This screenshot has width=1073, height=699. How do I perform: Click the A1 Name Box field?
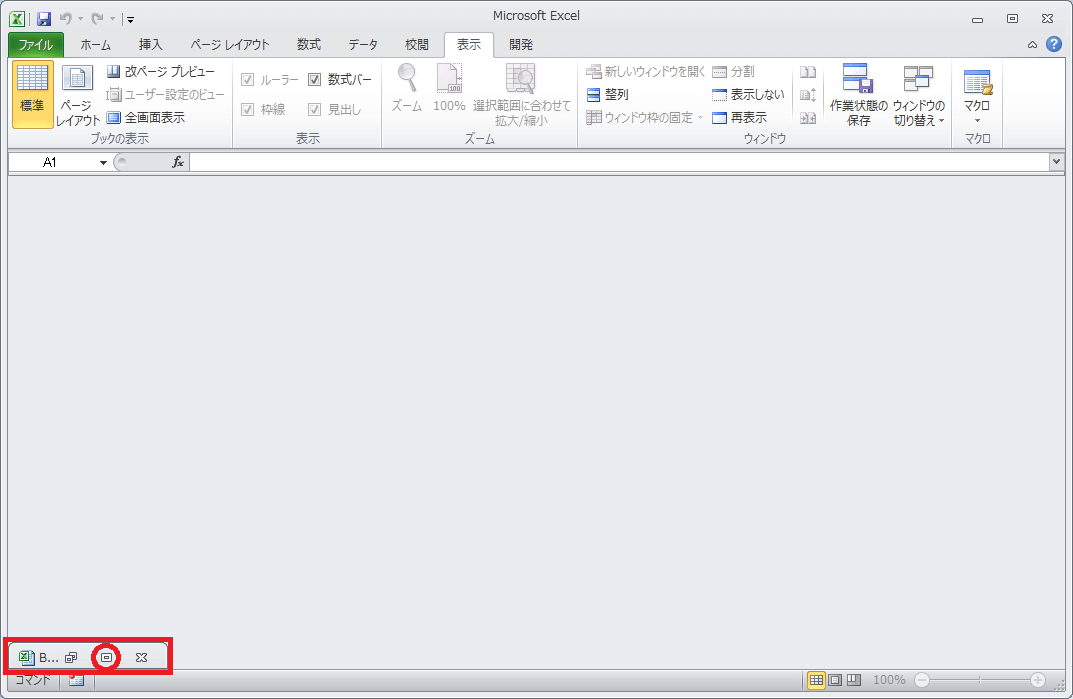coord(52,162)
